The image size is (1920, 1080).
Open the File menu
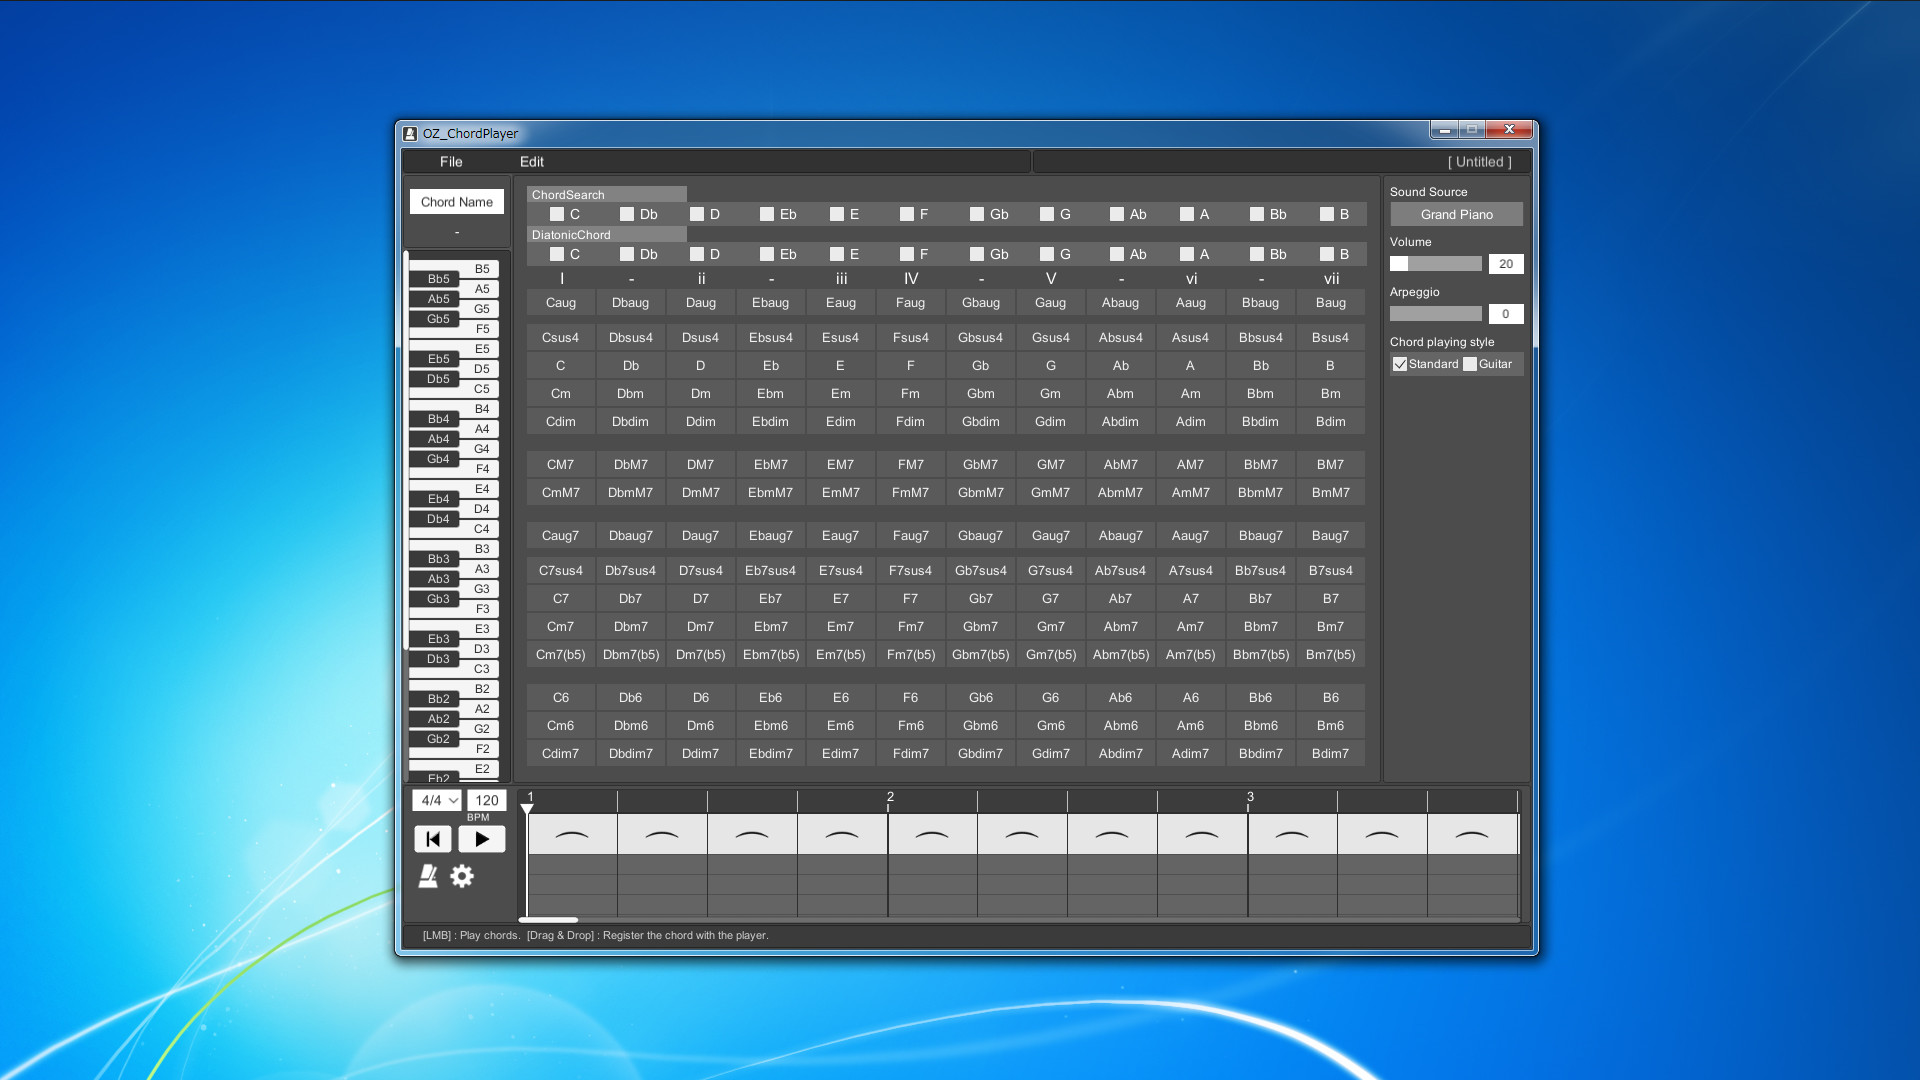coord(451,162)
